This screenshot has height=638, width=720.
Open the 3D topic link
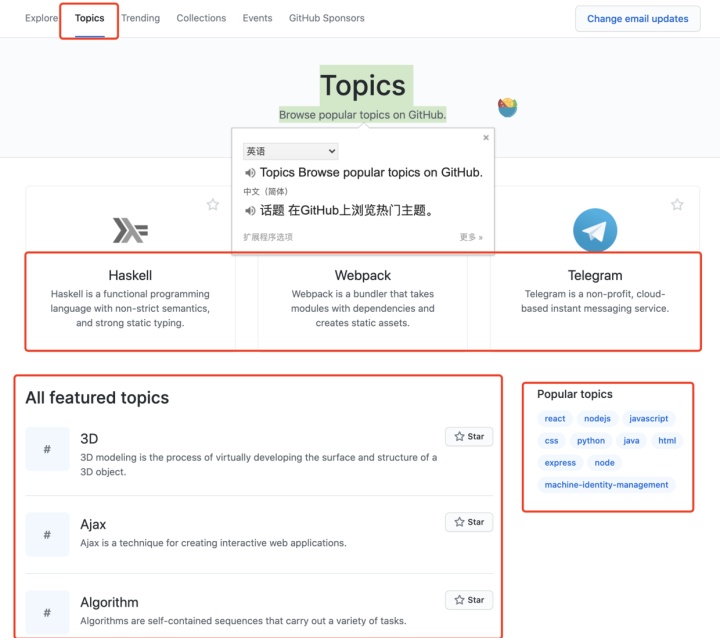[89, 439]
